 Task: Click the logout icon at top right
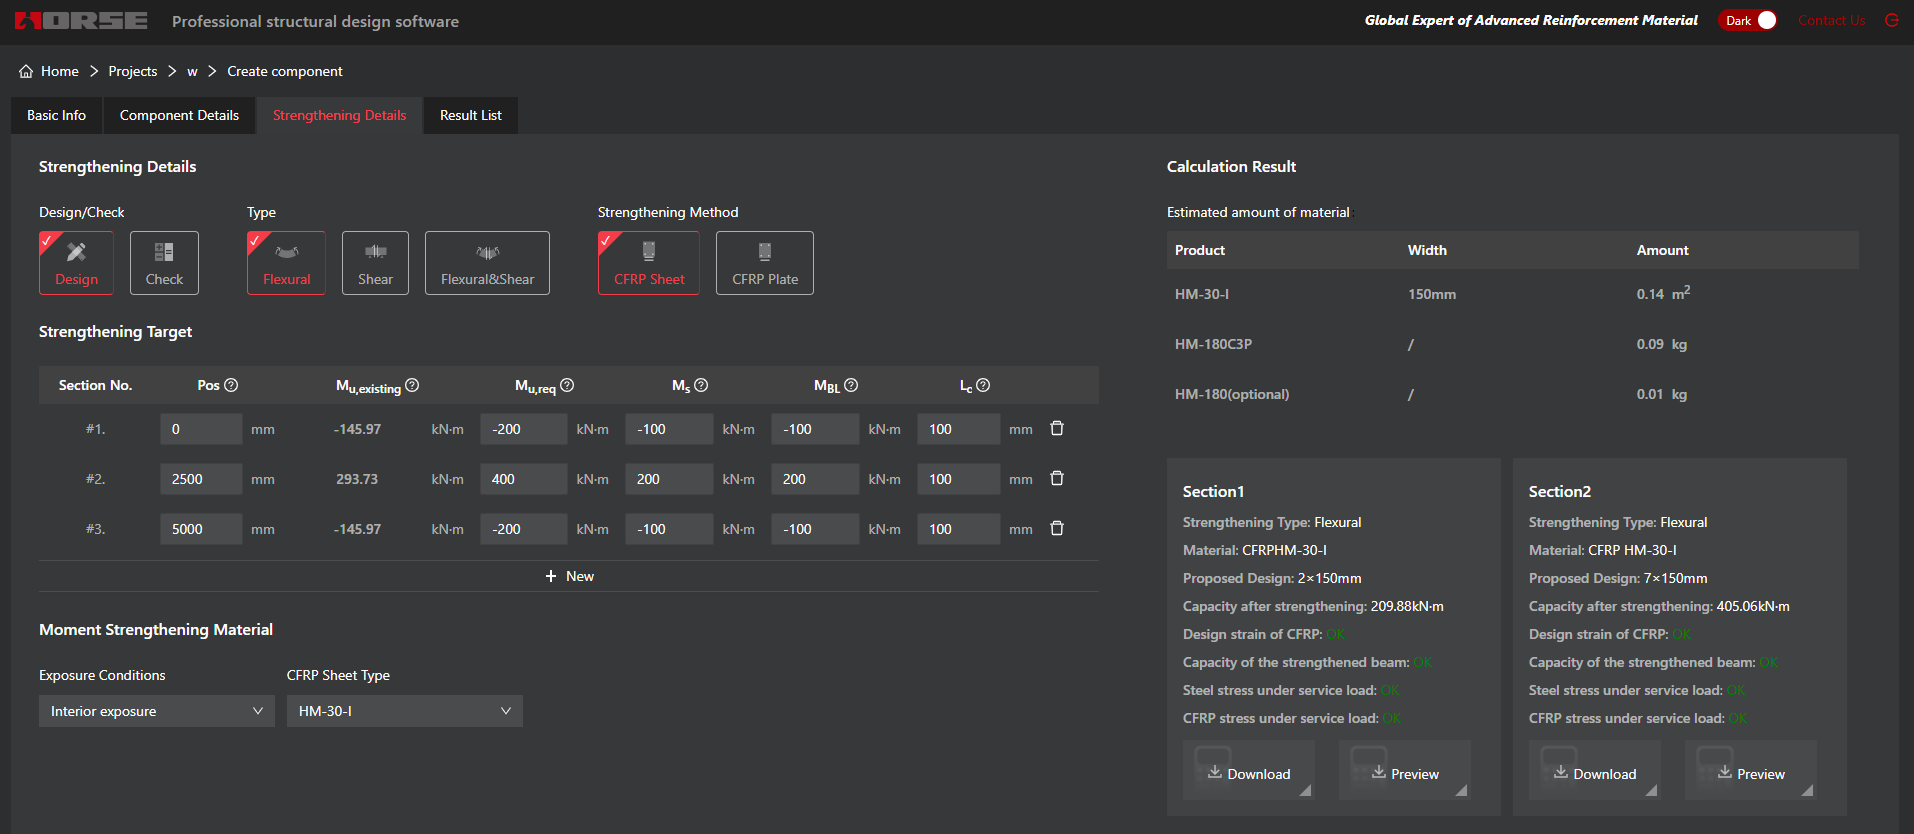pyautogui.click(x=1891, y=20)
